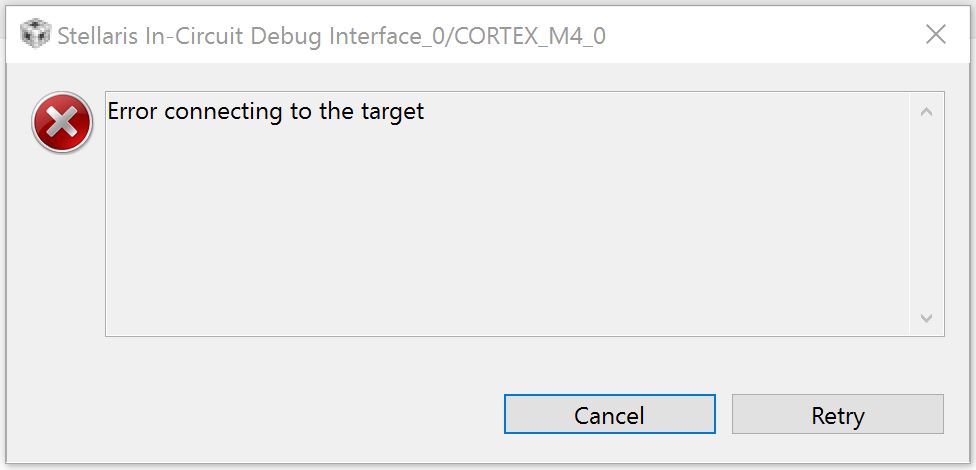Click the cube application icon in title bar

pos(35,35)
